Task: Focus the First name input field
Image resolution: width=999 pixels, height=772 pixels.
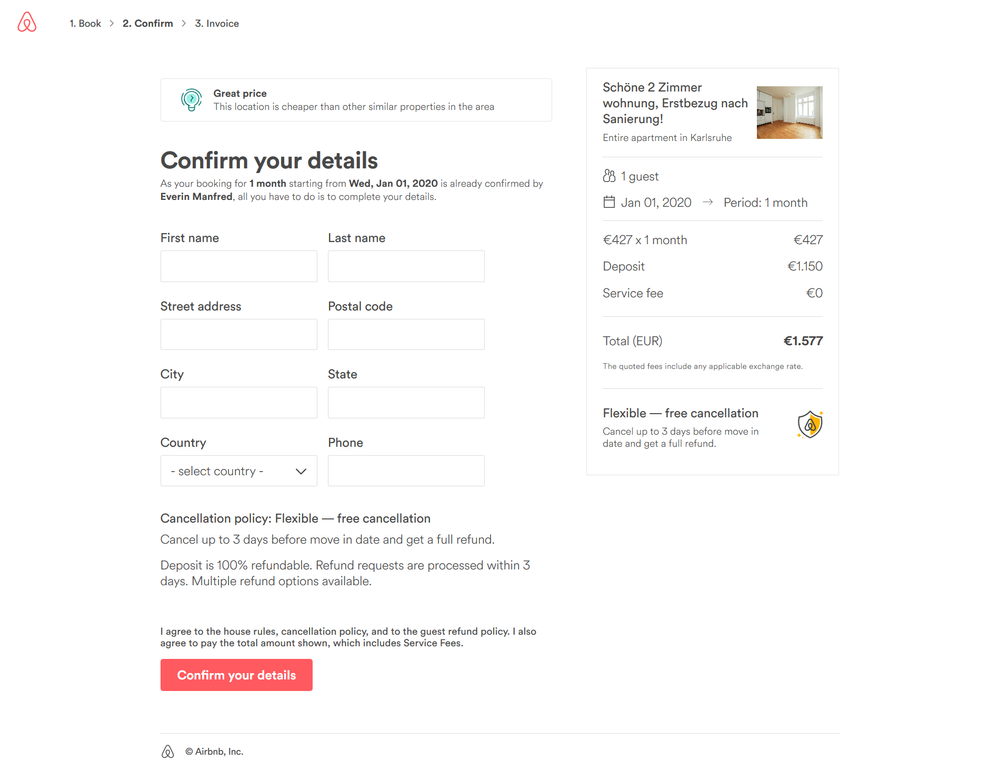Action: (x=239, y=266)
